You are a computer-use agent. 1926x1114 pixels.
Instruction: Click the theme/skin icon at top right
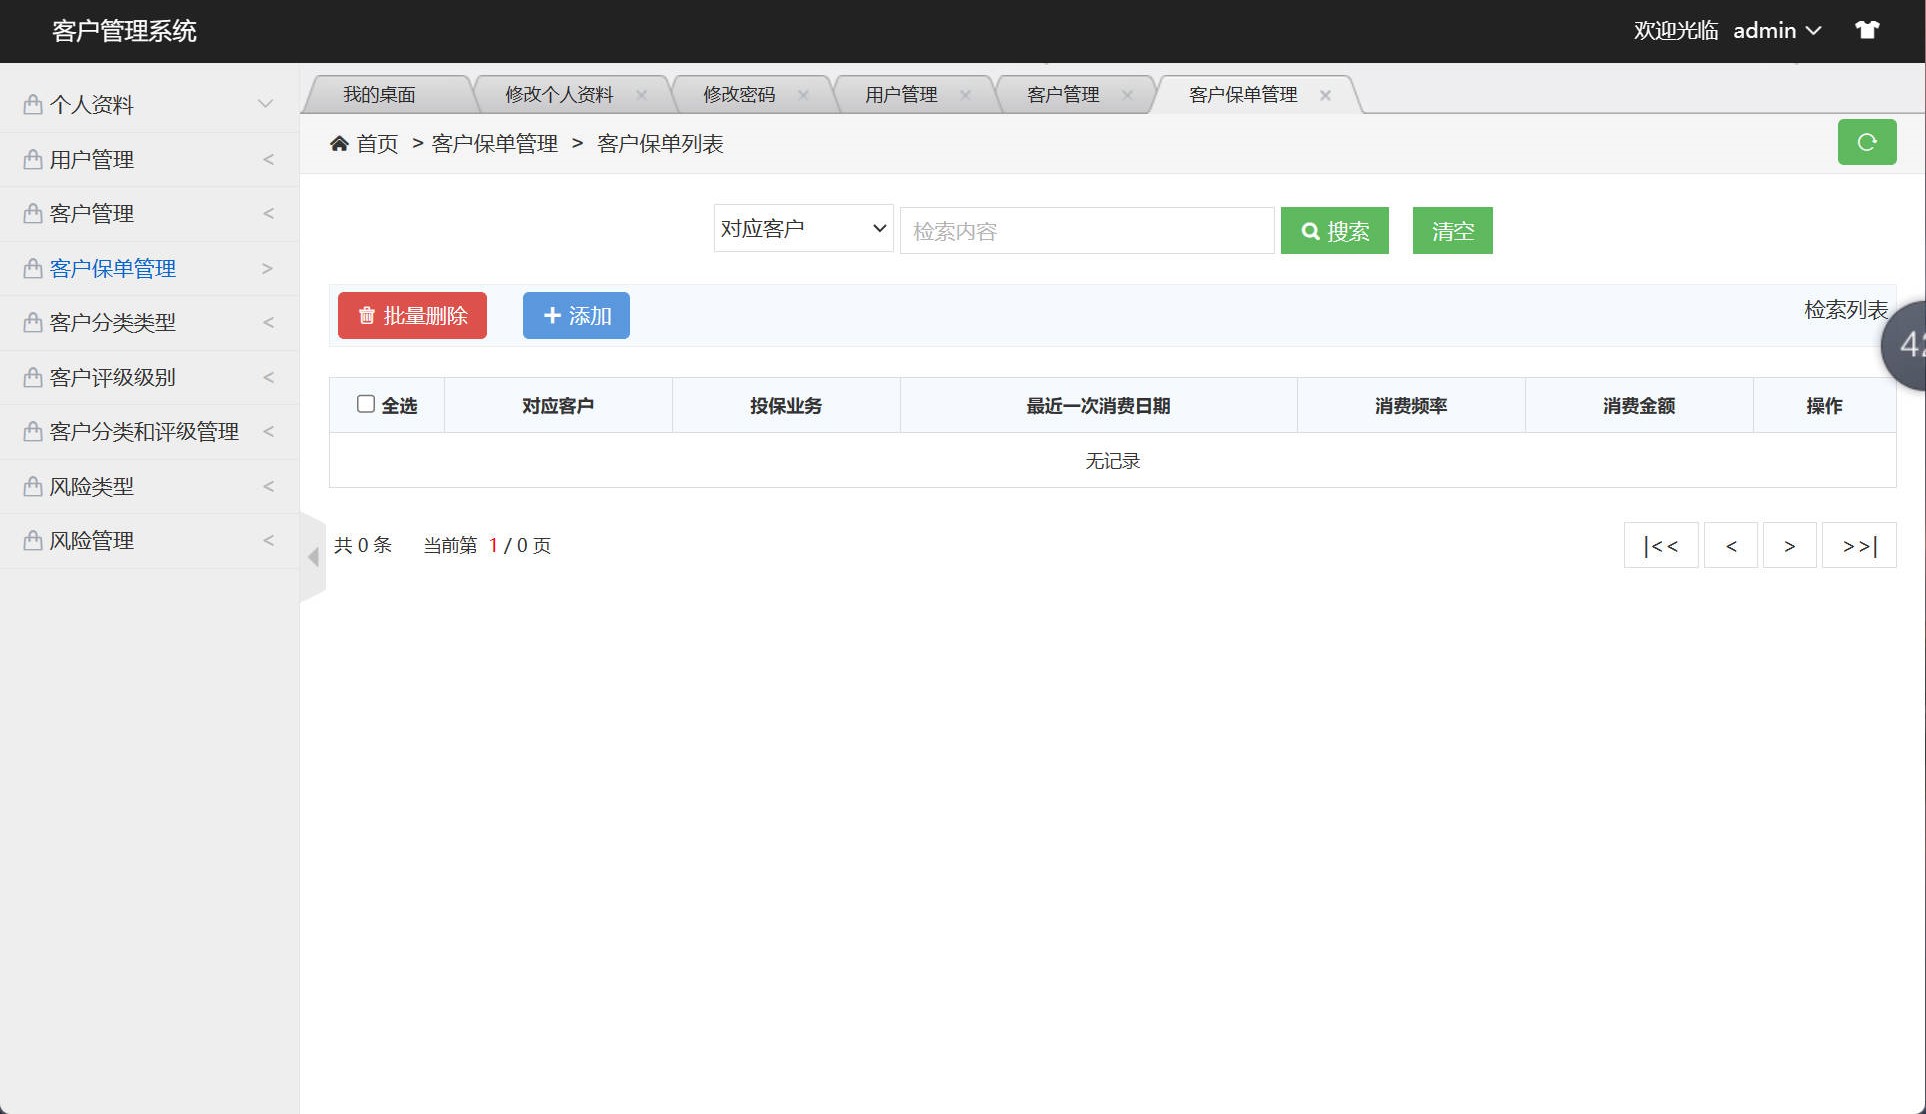point(1868,30)
